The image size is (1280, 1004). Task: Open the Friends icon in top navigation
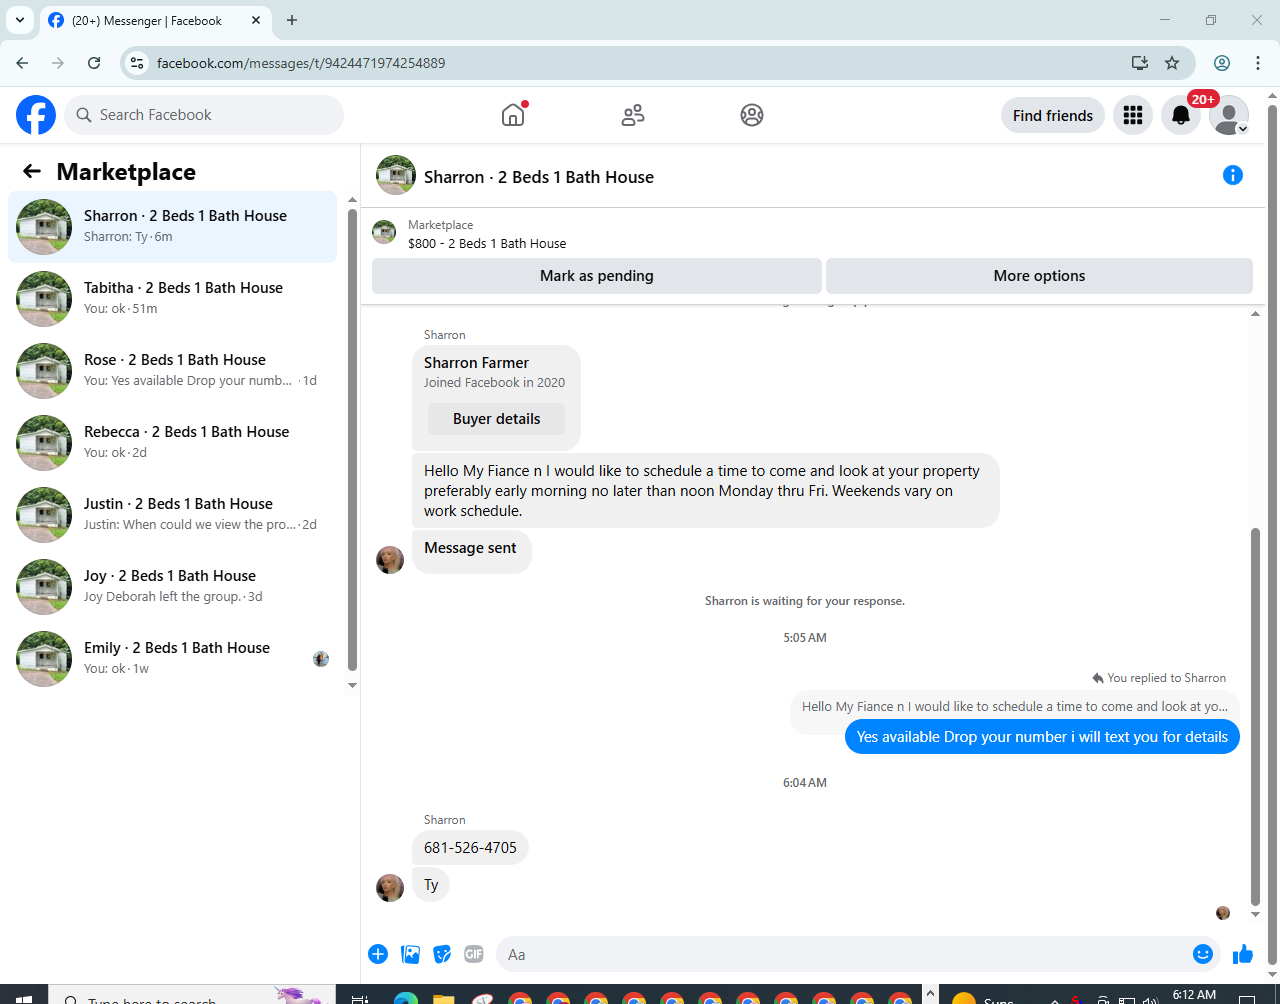[633, 115]
